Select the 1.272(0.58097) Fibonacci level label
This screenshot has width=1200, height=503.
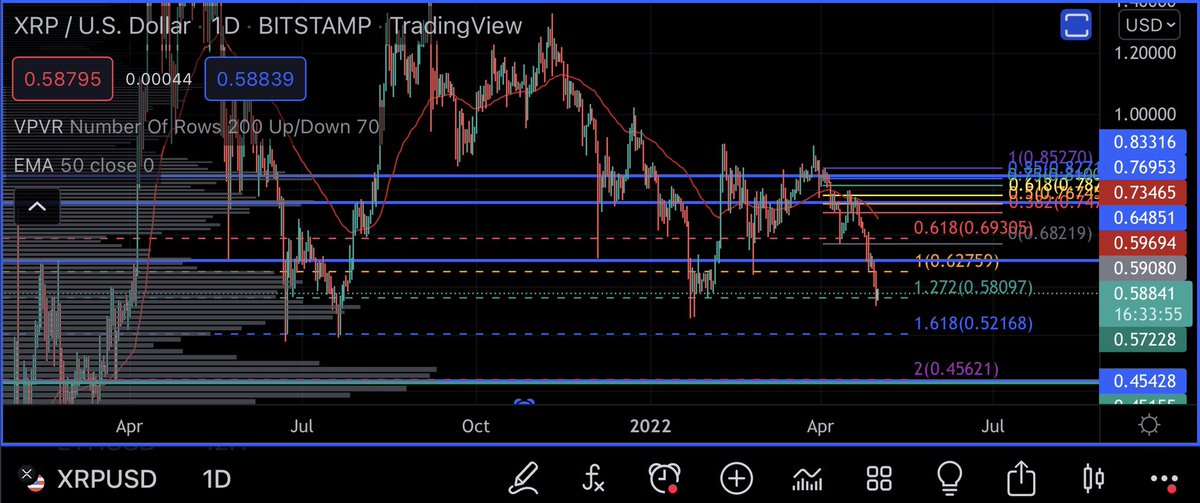click(x=975, y=287)
